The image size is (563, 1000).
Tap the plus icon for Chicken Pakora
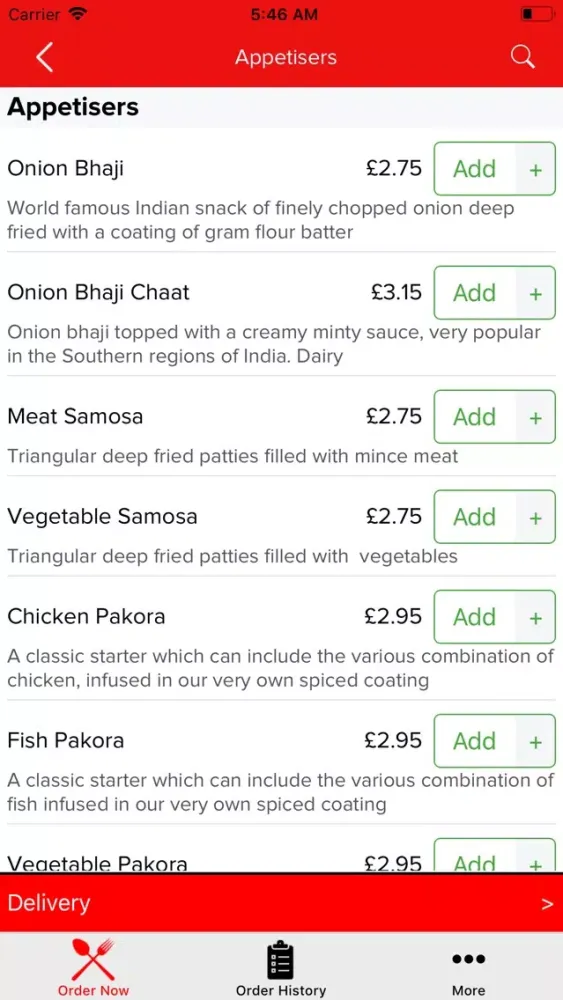coord(536,617)
